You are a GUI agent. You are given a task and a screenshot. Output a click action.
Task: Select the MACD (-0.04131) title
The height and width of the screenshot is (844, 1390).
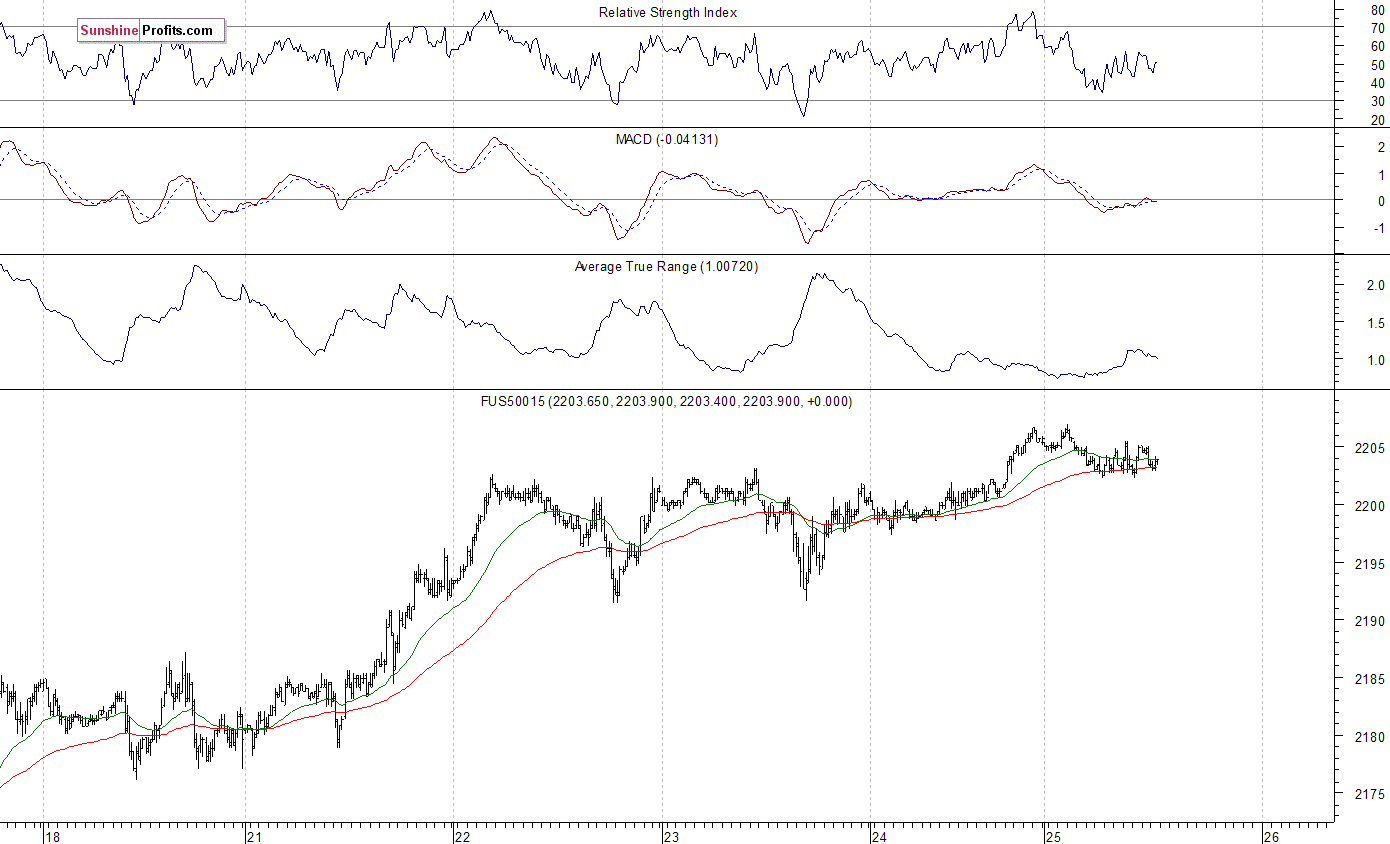tap(666, 139)
